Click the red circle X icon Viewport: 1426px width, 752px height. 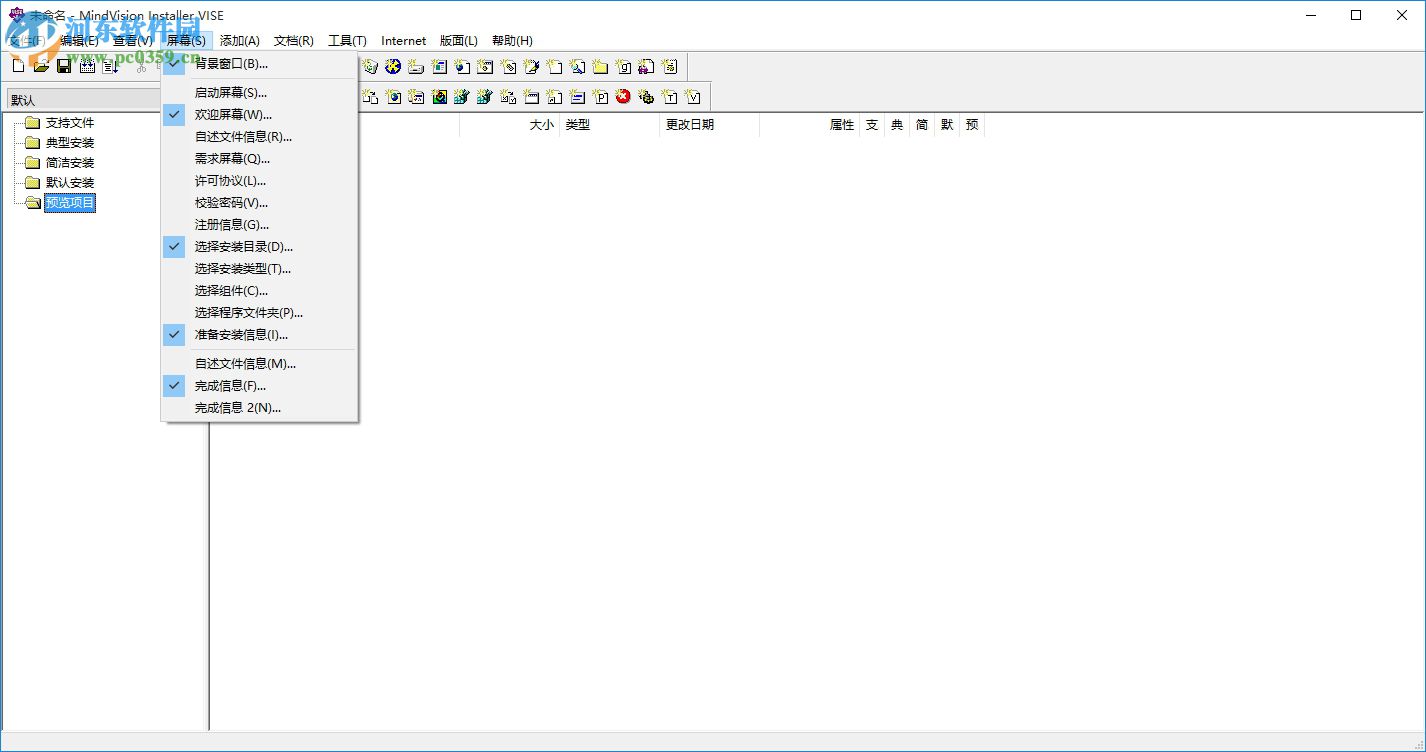(x=623, y=97)
